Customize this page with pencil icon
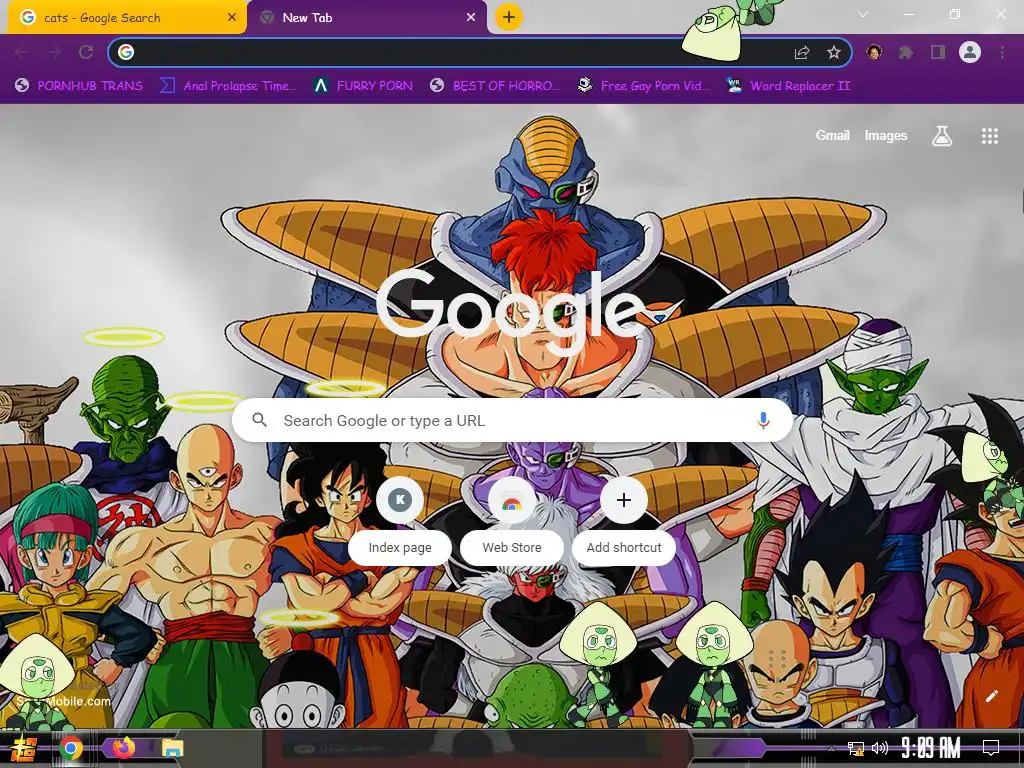The width and height of the screenshot is (1024, 768). coord(991,696)
